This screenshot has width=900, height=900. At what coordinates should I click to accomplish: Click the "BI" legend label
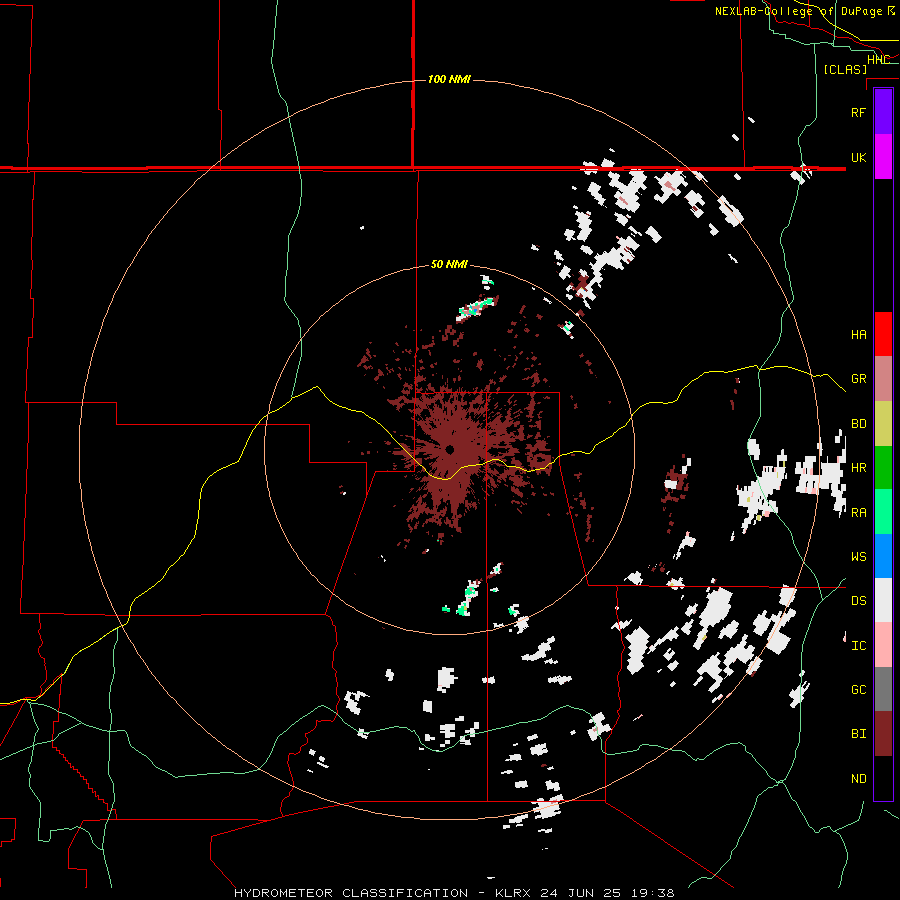coord(859,734)
